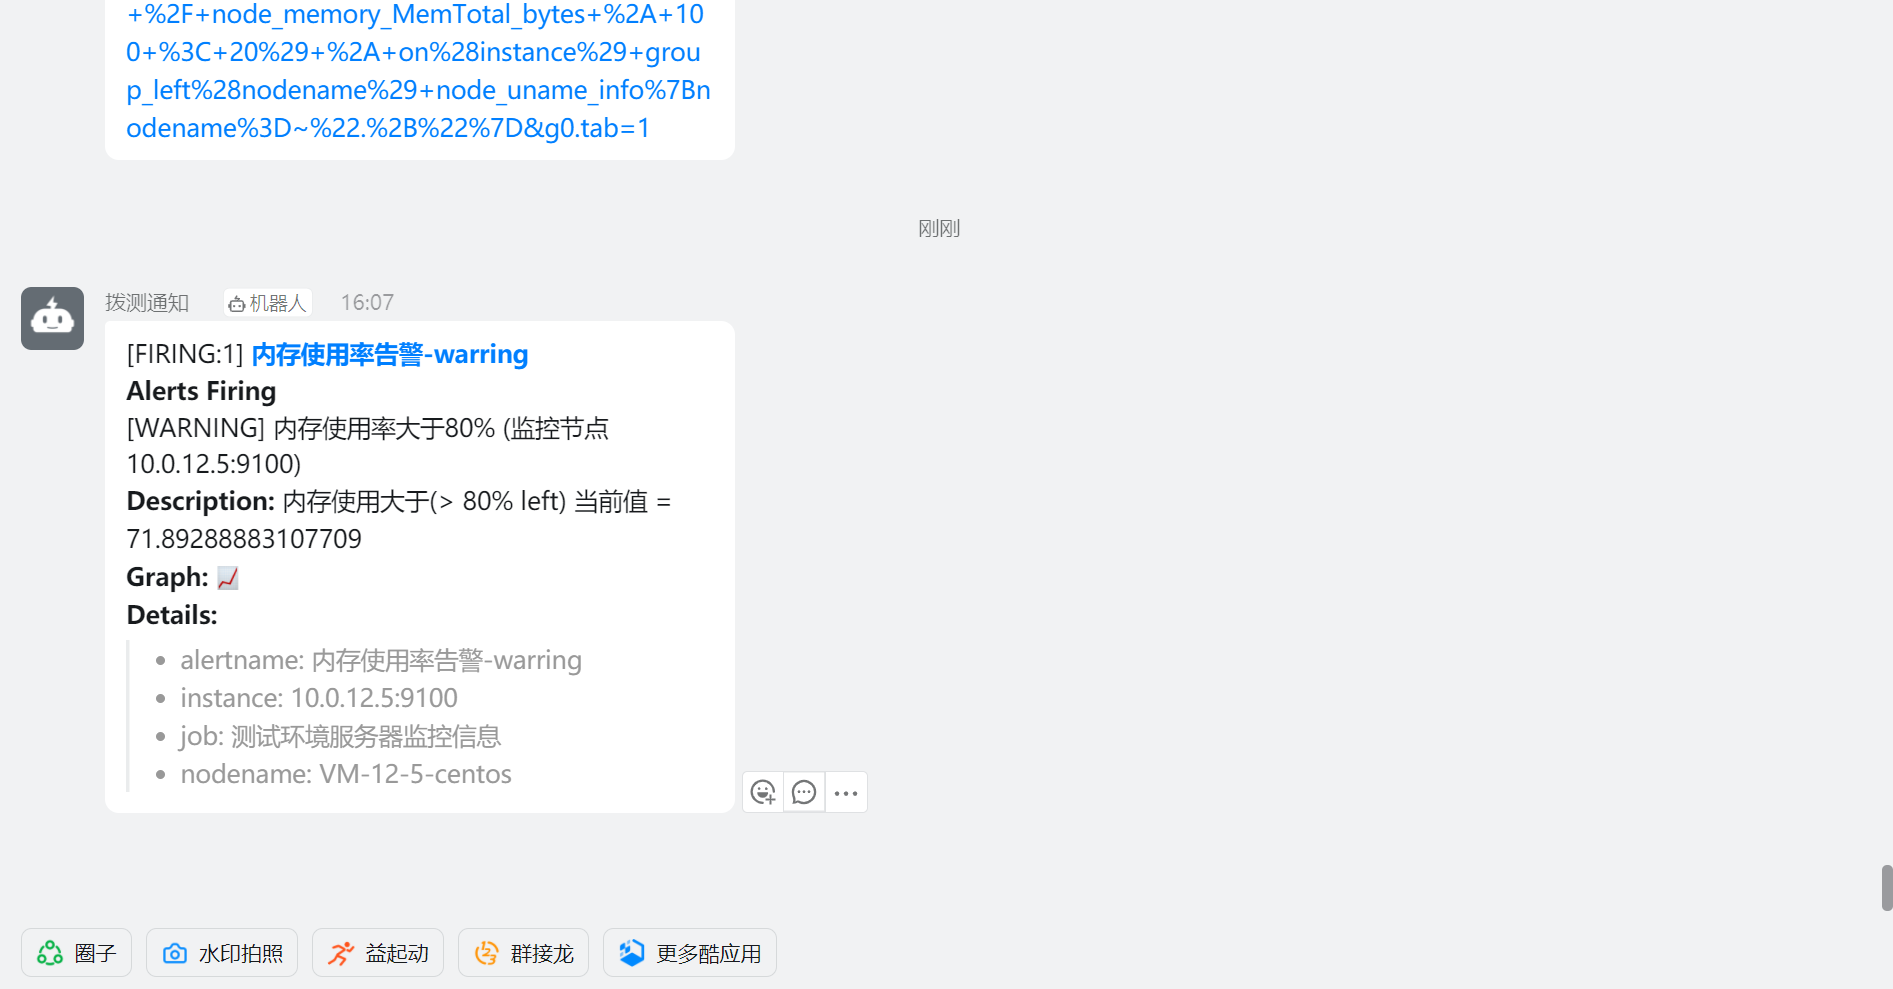Screen dimensions: 1893x989
Task: Click the nodename VM-12-5-centos detail line
Action: pos(346,774)
